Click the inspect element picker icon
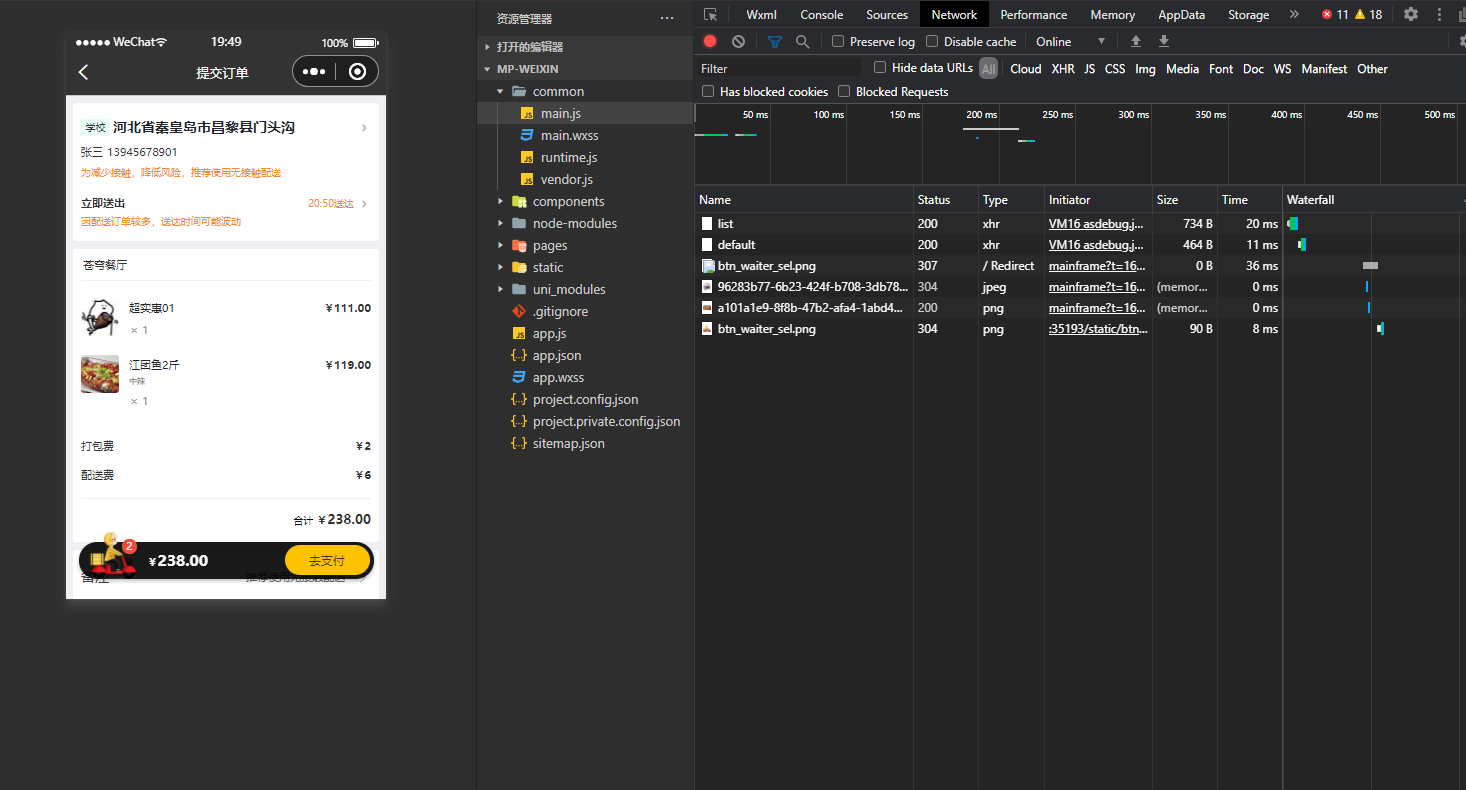 pos(710,15)
